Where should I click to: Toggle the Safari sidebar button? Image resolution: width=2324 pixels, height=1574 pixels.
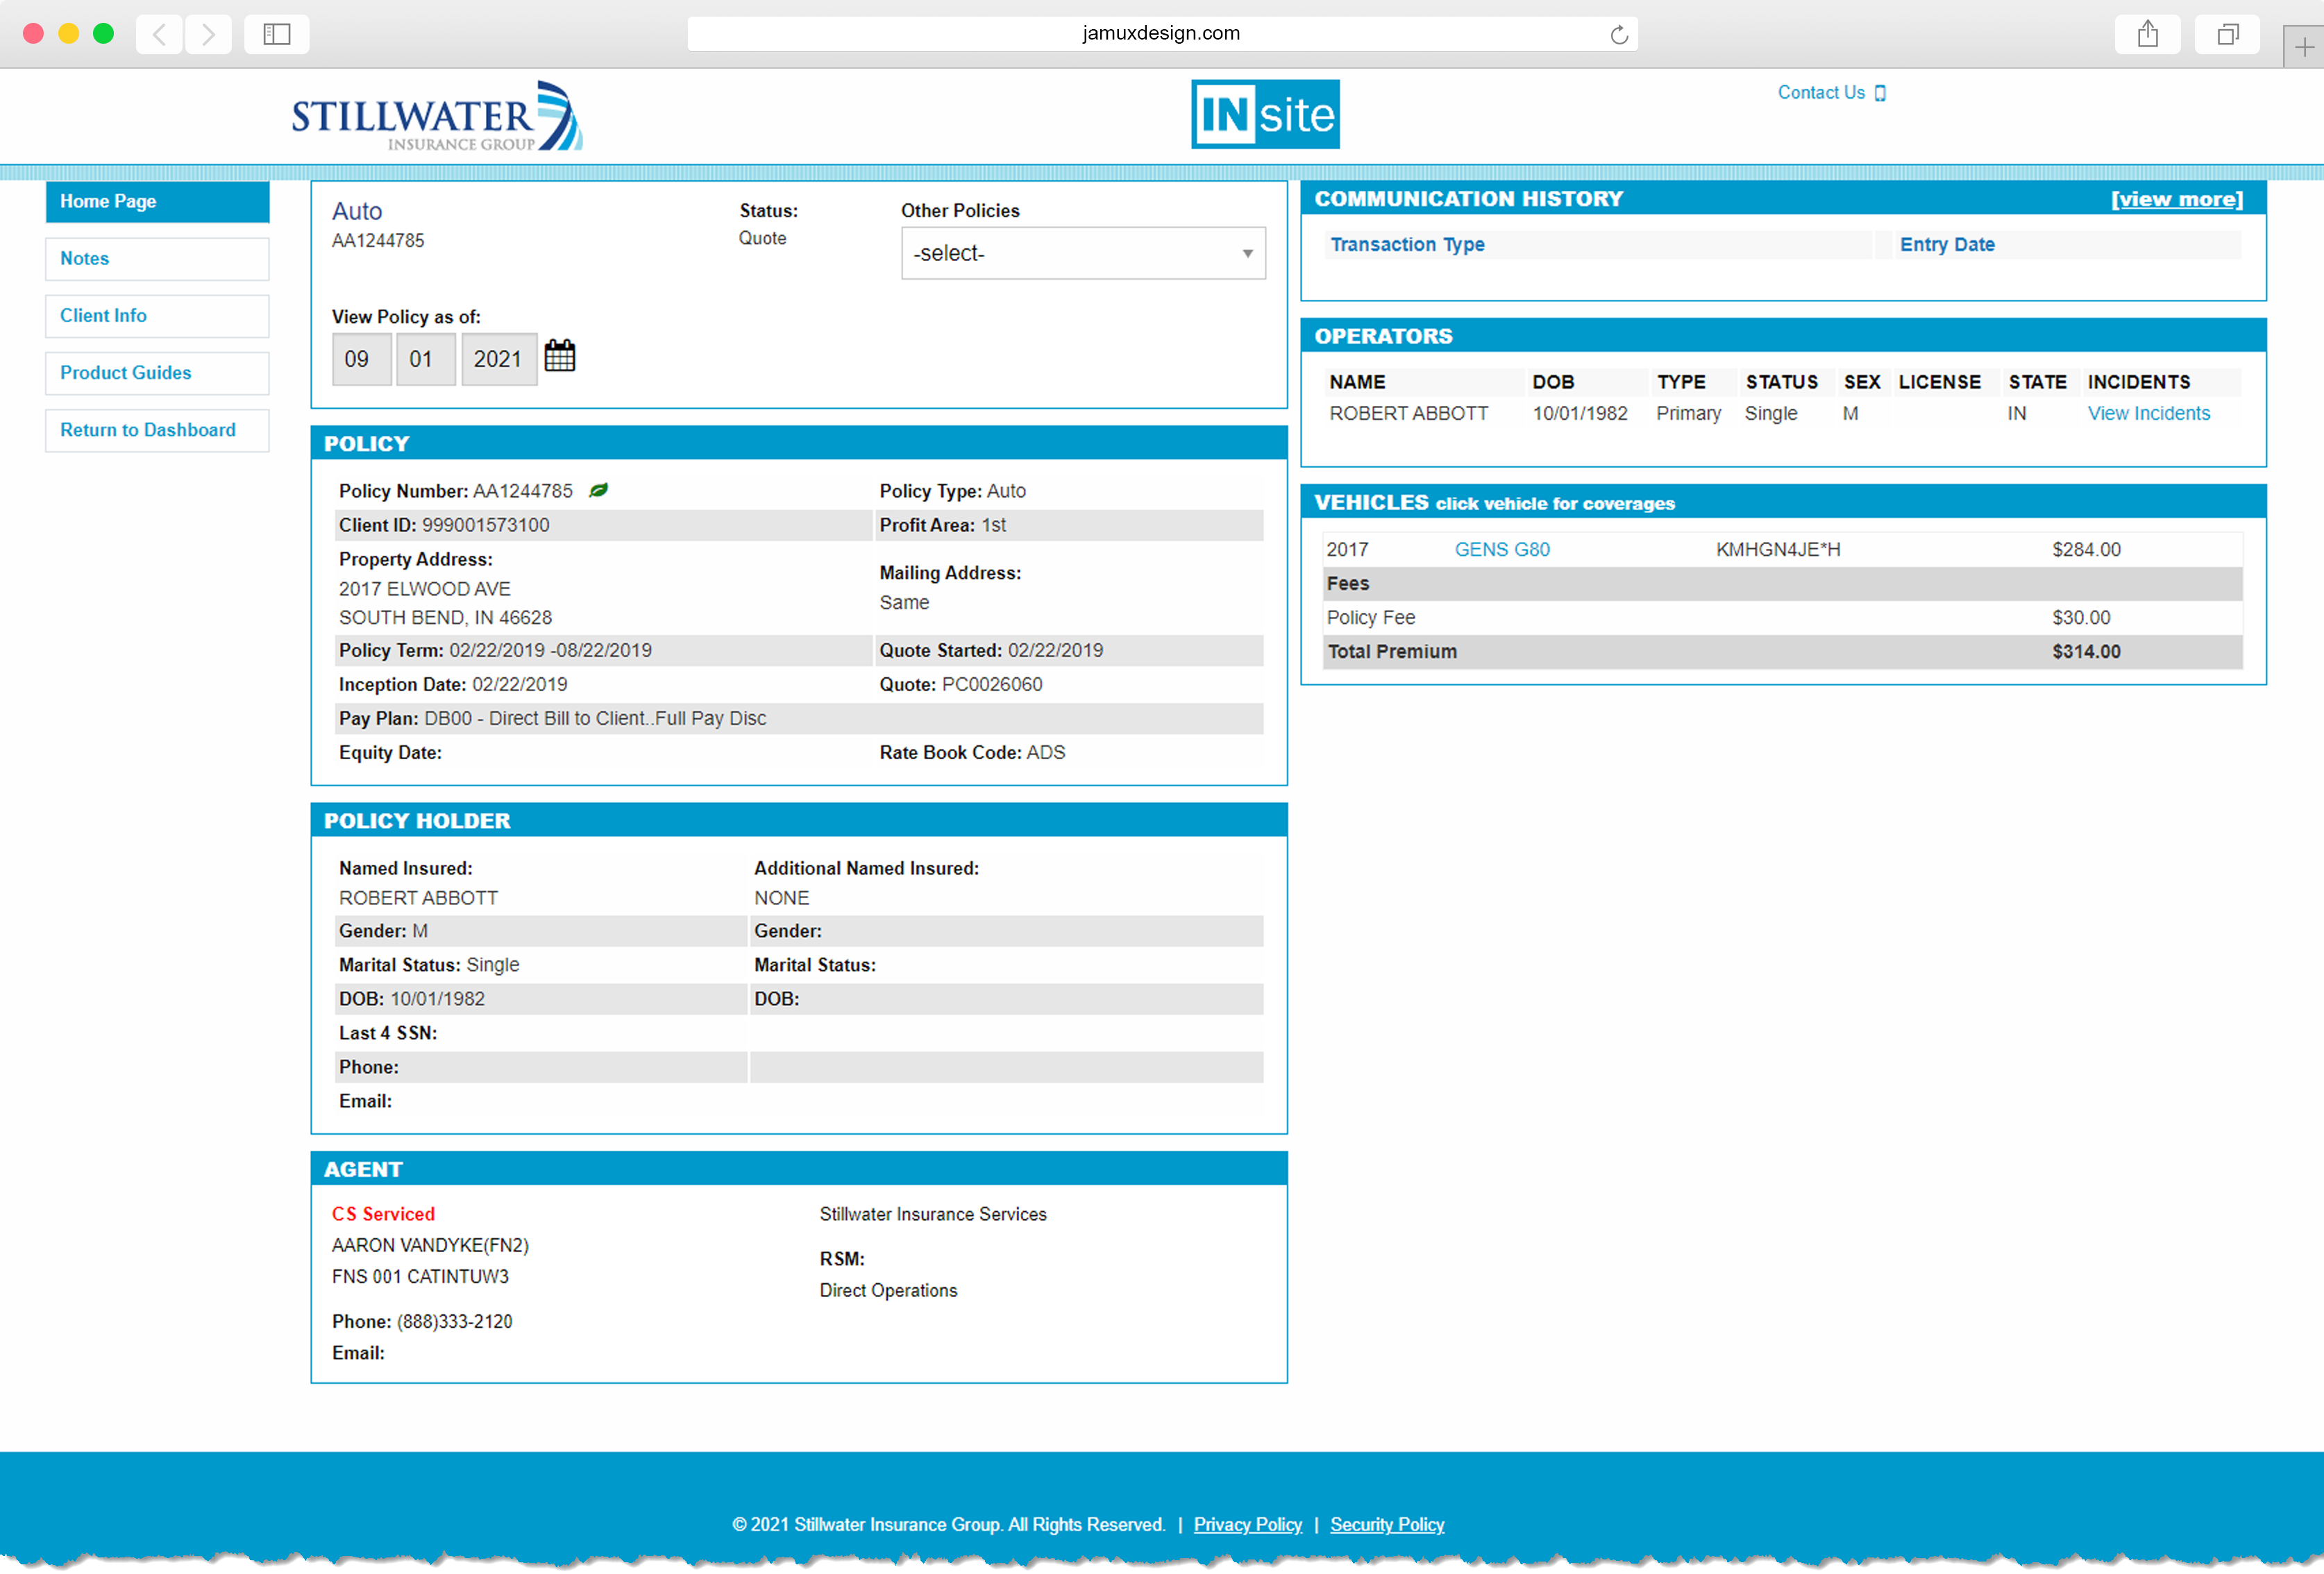point(277,35)
